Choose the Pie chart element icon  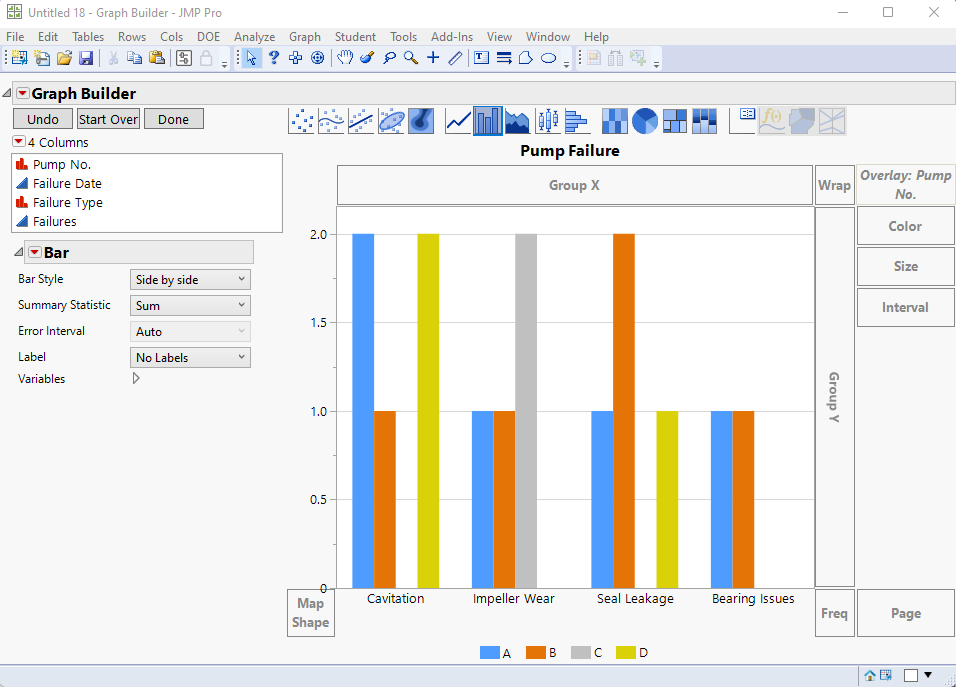coord(644,121)
